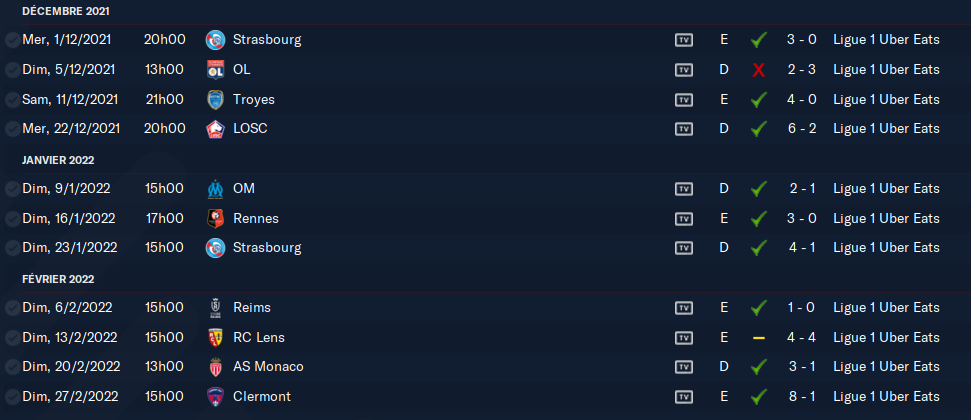Viewport: 971px width, 420px height.
Task: Open the AS Monaco team link
Action: 268,367
